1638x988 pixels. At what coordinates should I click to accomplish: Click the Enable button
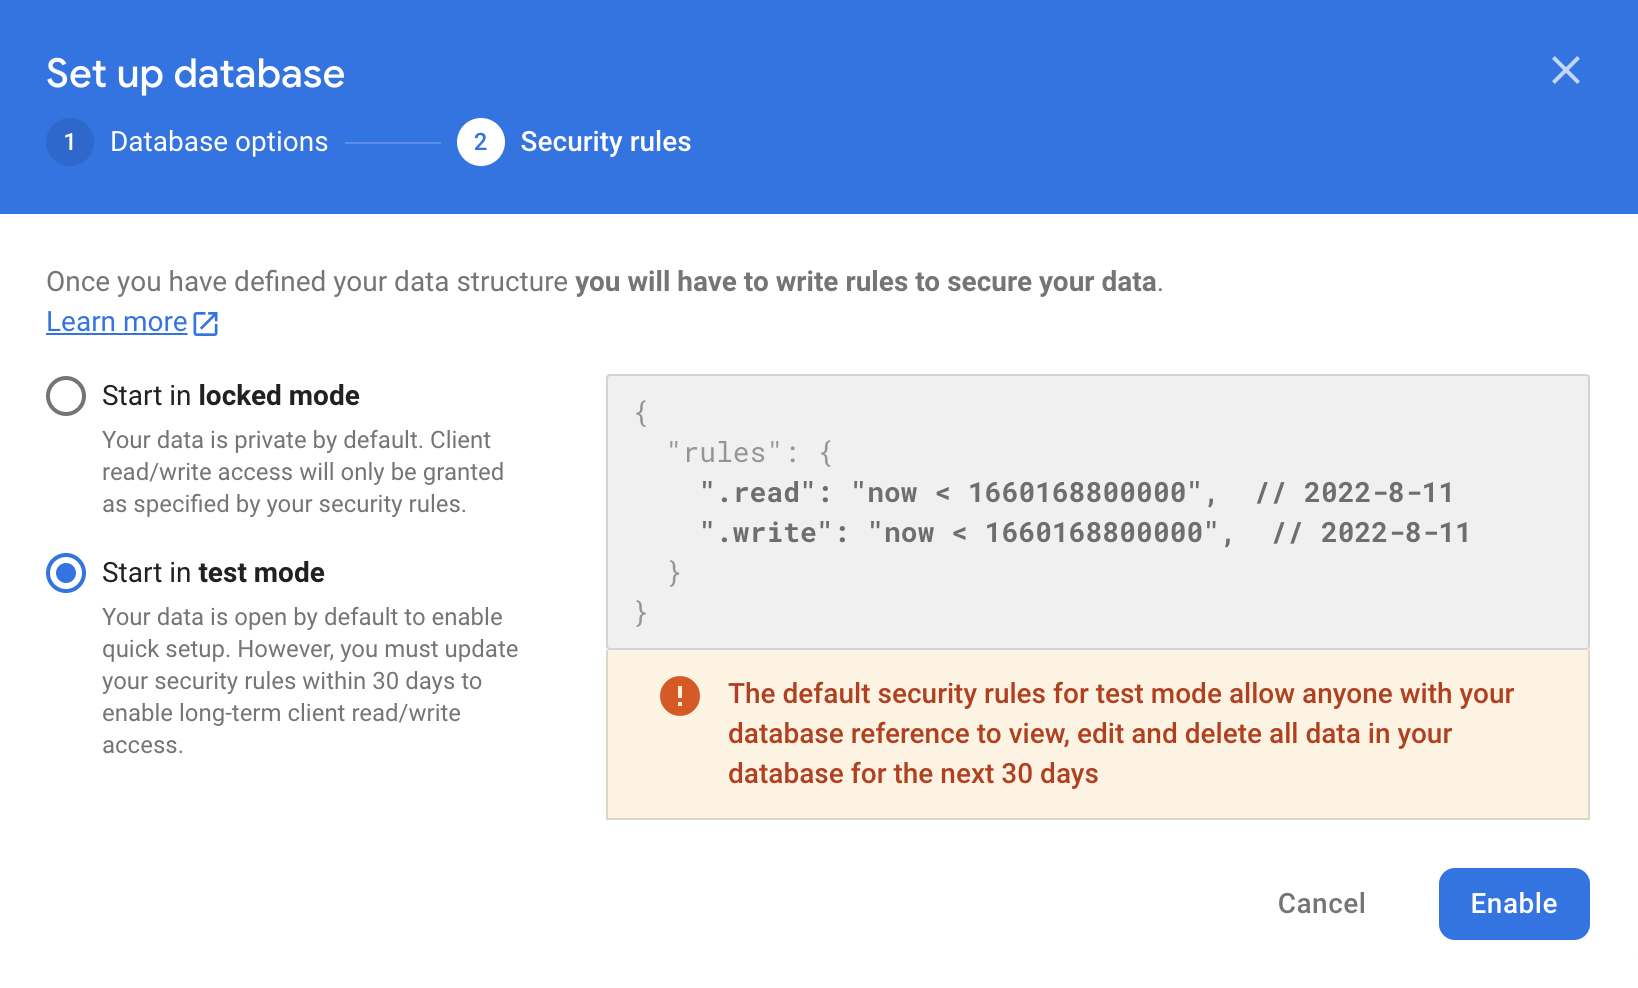pos(1513,903)
